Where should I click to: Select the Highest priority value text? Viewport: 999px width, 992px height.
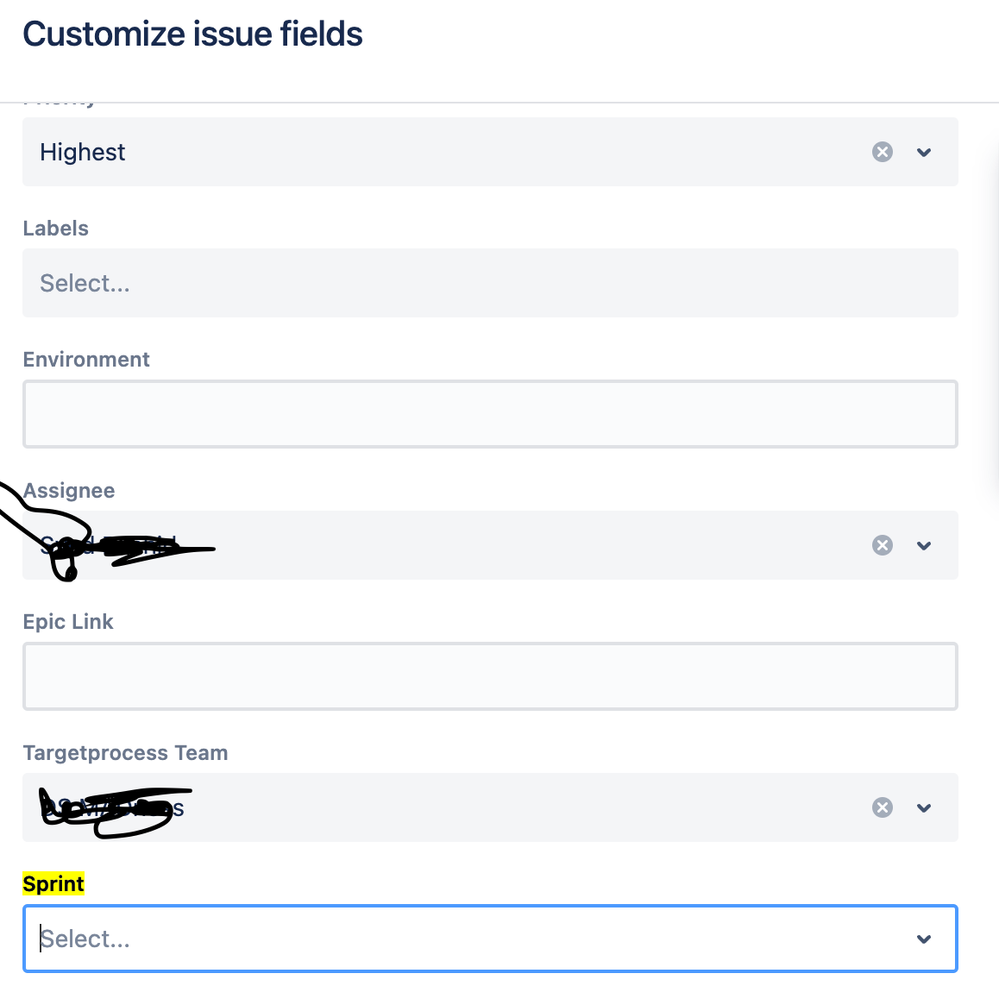pyautogui.click(x=82, y=152)
